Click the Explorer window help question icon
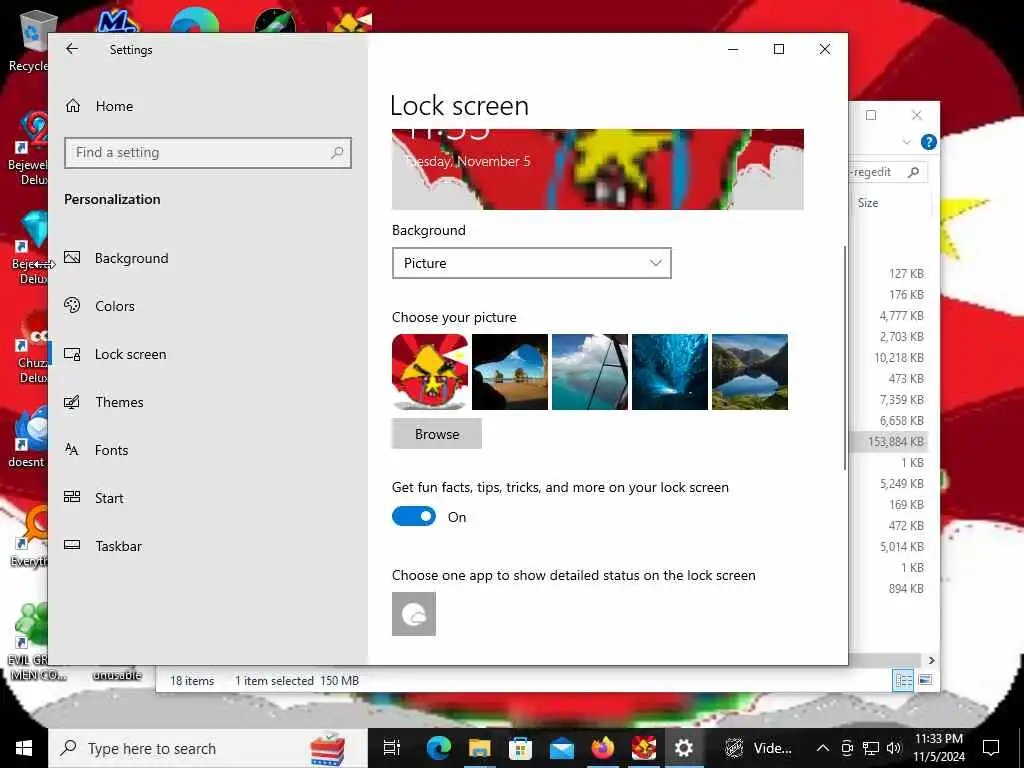The image size is (1024, 768). point(928,142)
